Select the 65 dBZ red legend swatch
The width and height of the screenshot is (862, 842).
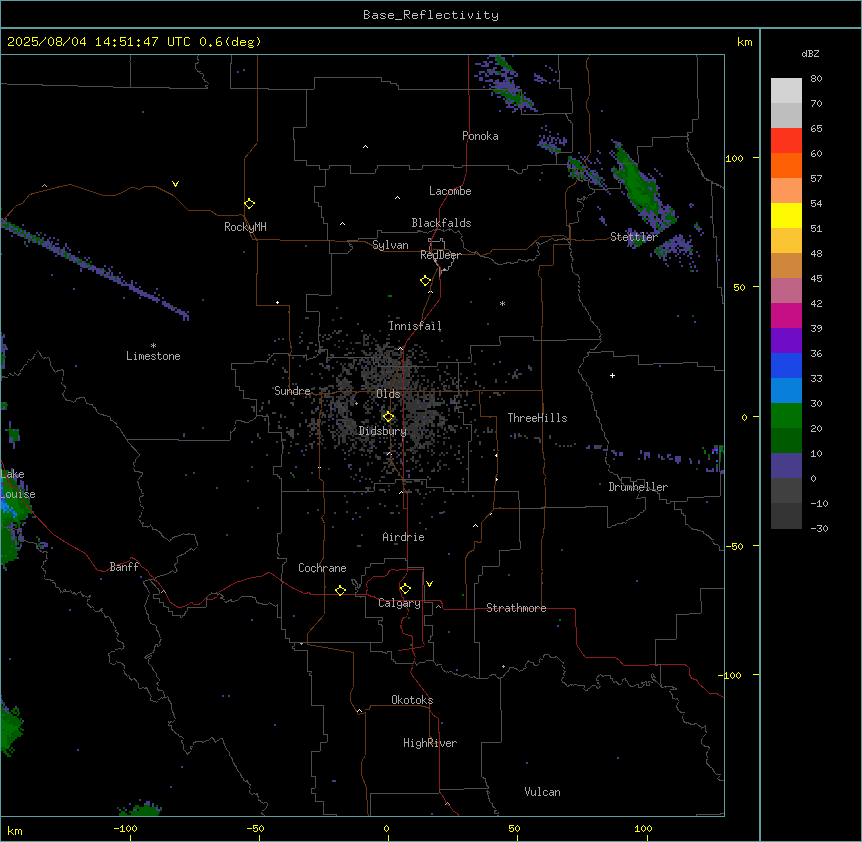point(786,141)
